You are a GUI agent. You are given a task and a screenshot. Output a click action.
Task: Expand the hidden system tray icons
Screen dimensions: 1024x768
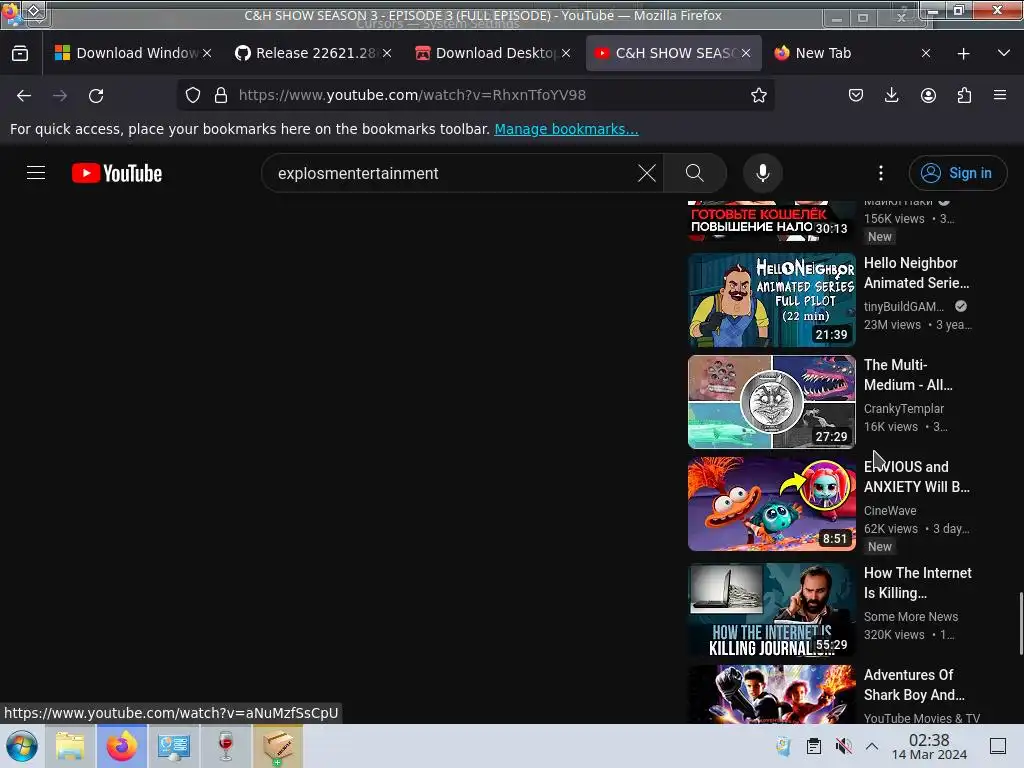(872, 746)
